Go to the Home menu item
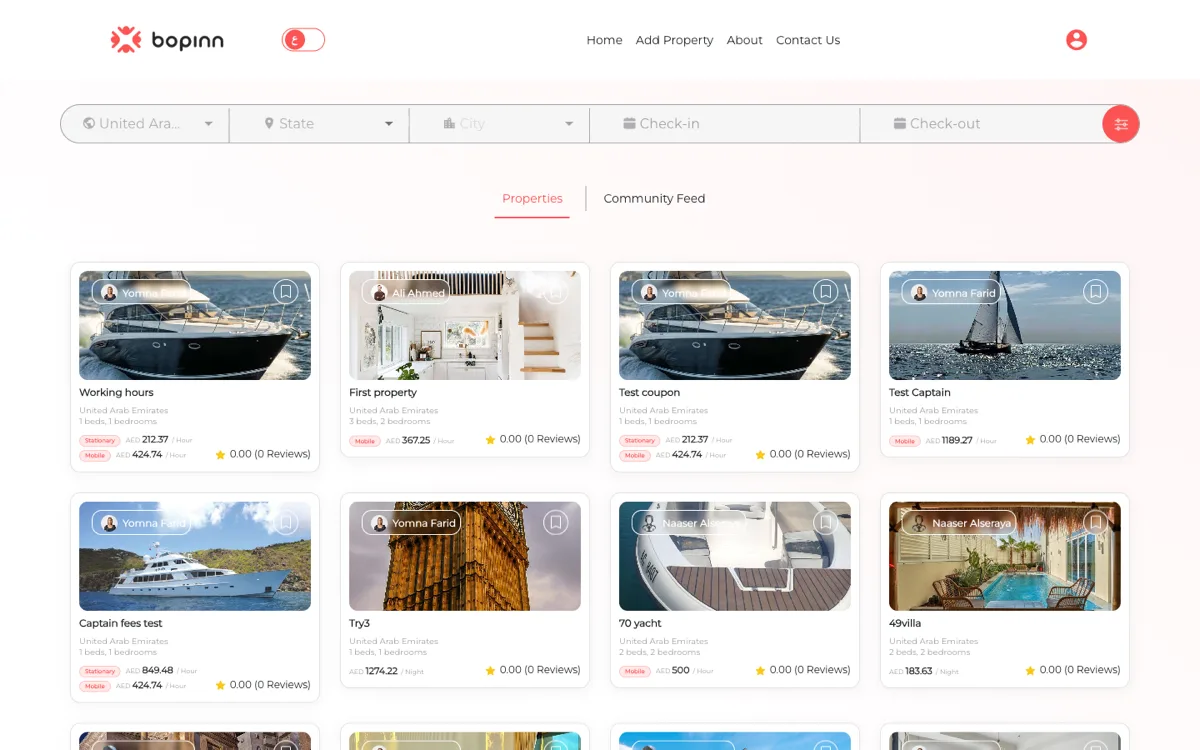Screen dimensions: 1200x750 point(604,40)
